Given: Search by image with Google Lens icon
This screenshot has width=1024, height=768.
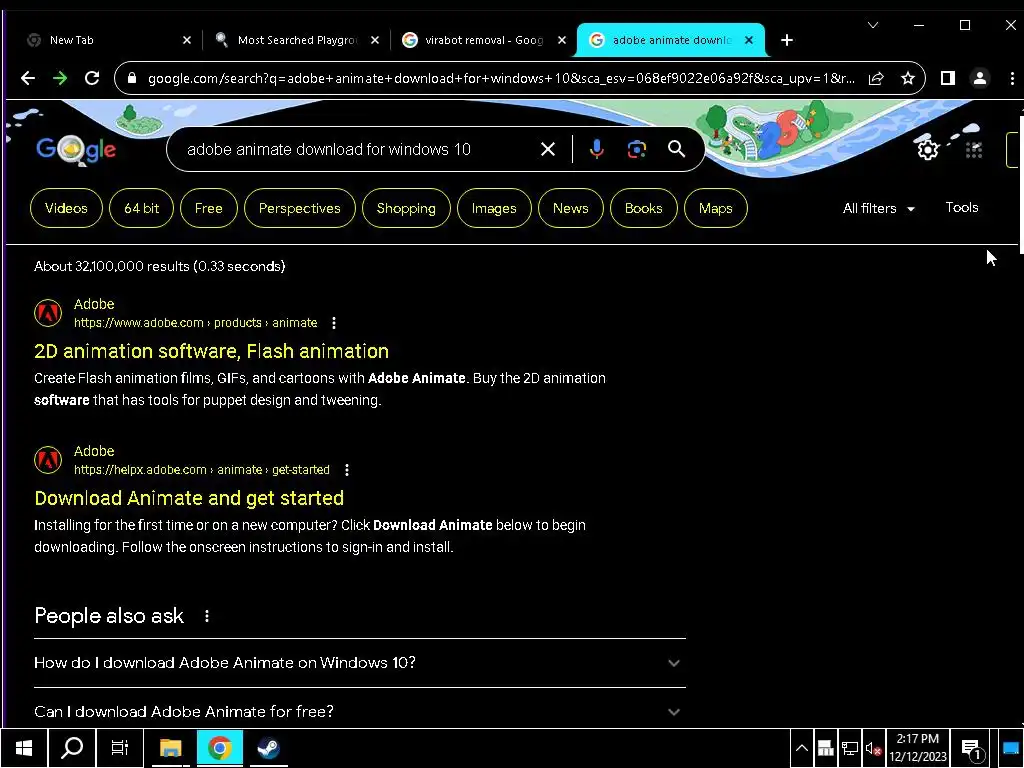Looking at the screenshot, I should pyautogui.click(x=637, y=150).
